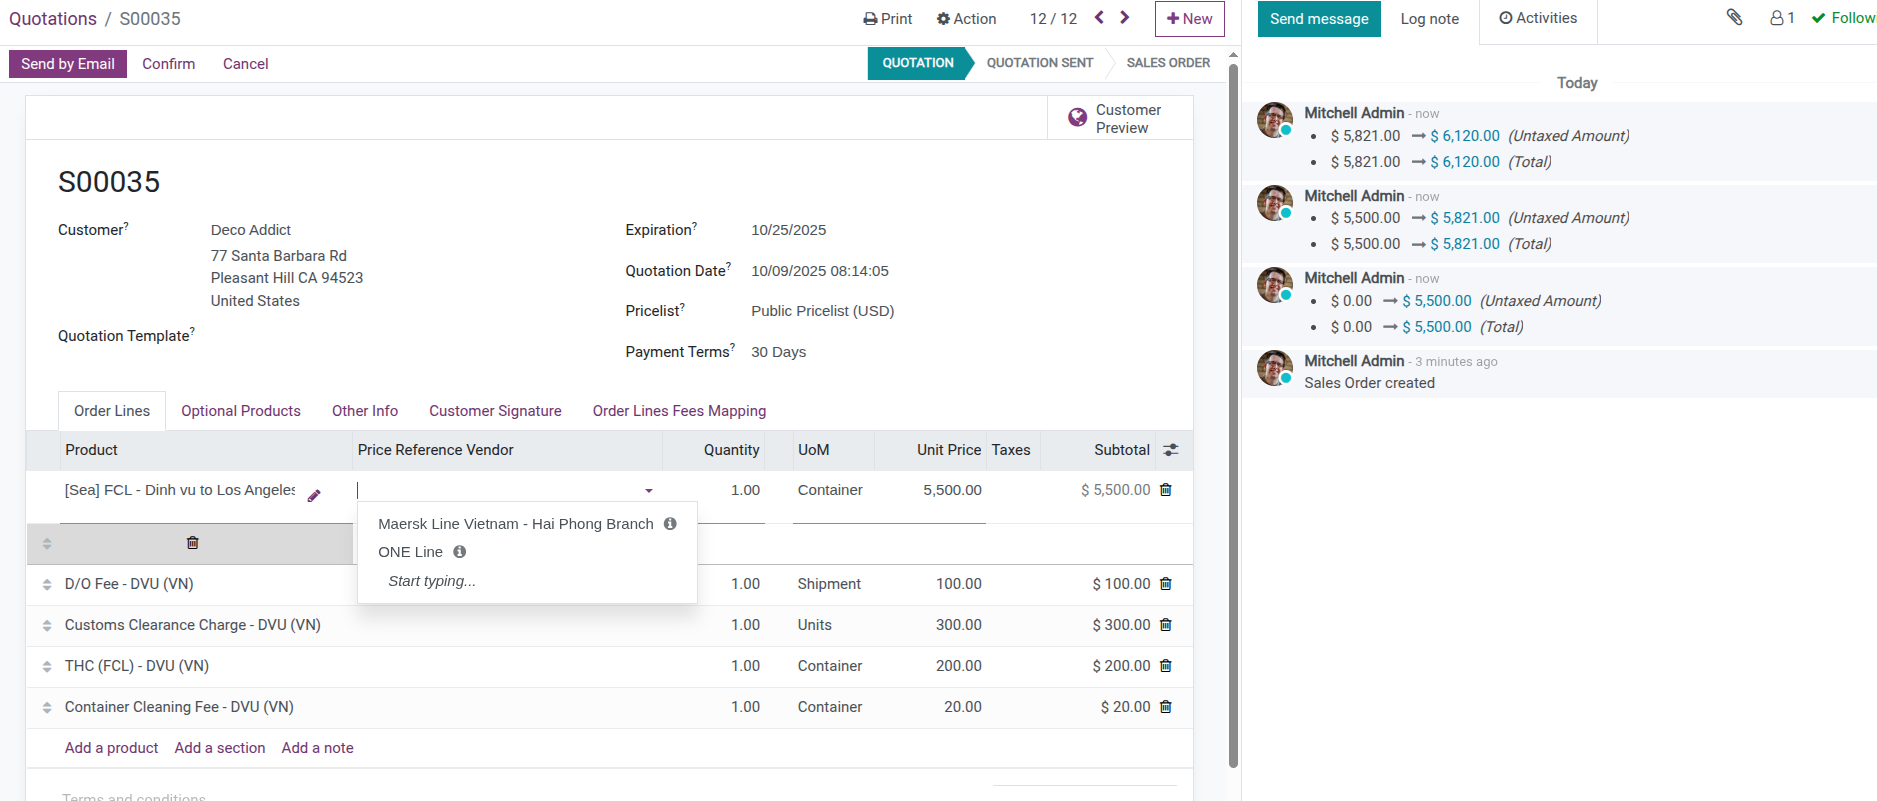
Task: Open the followers count icon
Action: coord(1782,18)
